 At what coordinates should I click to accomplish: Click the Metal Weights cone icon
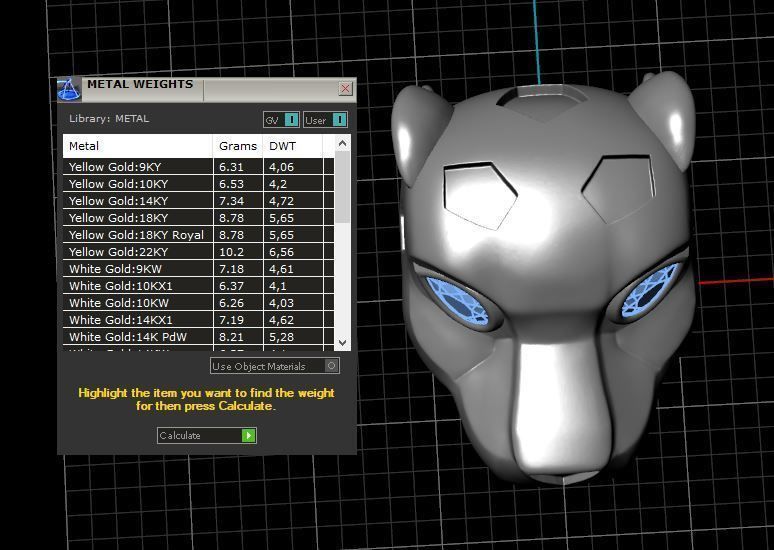point(69,90)
